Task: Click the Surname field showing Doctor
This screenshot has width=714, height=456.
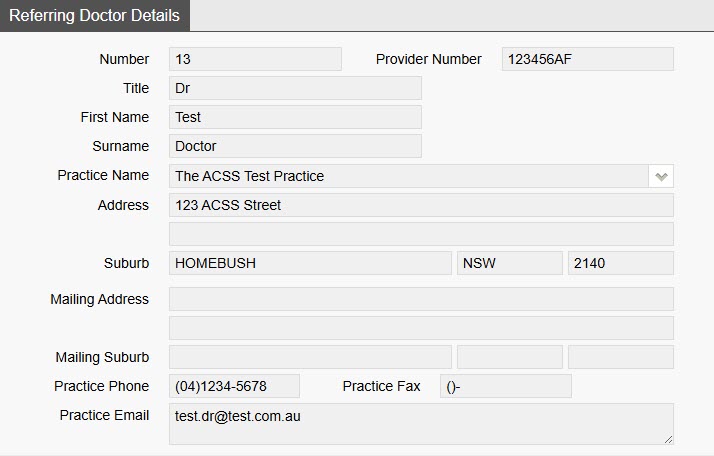Action: pyautogui.click(x=295, y=146)
